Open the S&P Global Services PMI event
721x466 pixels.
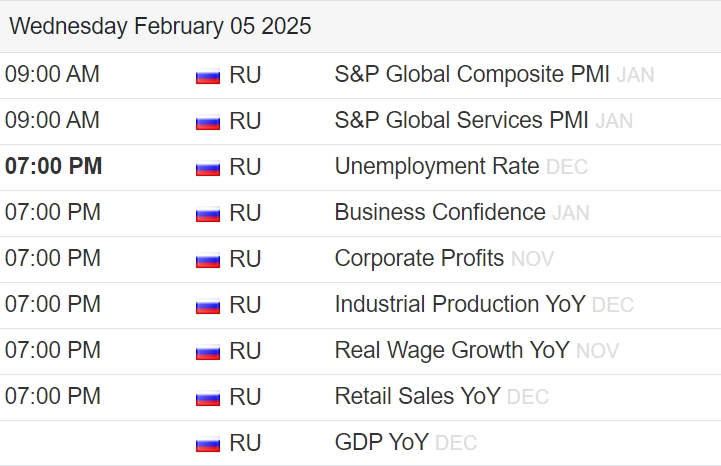461,121
